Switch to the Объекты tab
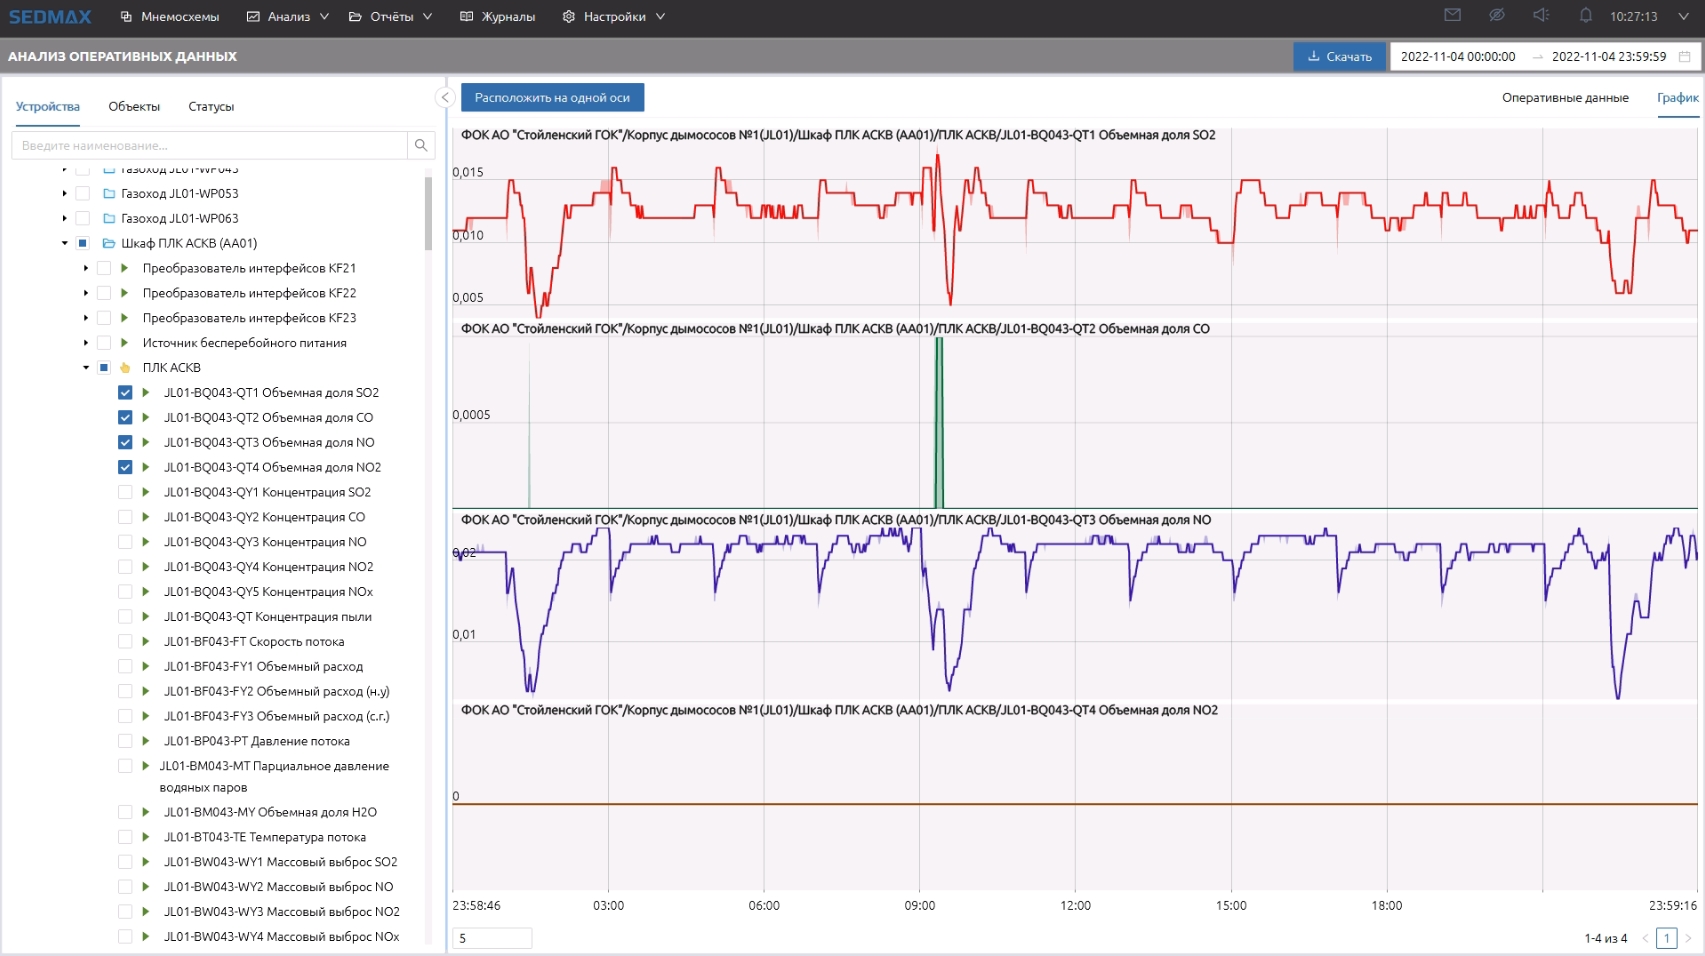This screenshot has height=956, width=1705. click(x=134, y=107)
